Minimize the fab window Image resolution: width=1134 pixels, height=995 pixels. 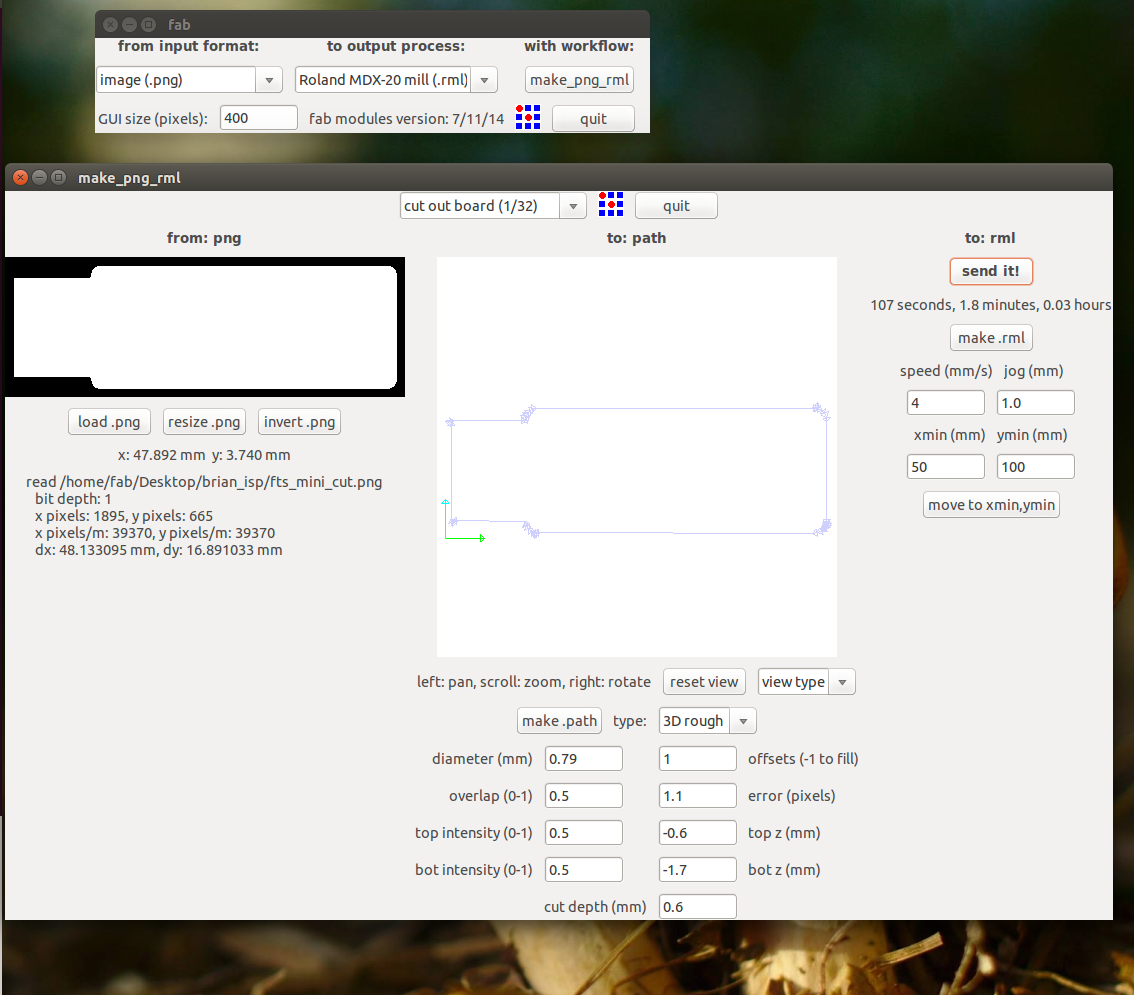(x=129, y=24)
